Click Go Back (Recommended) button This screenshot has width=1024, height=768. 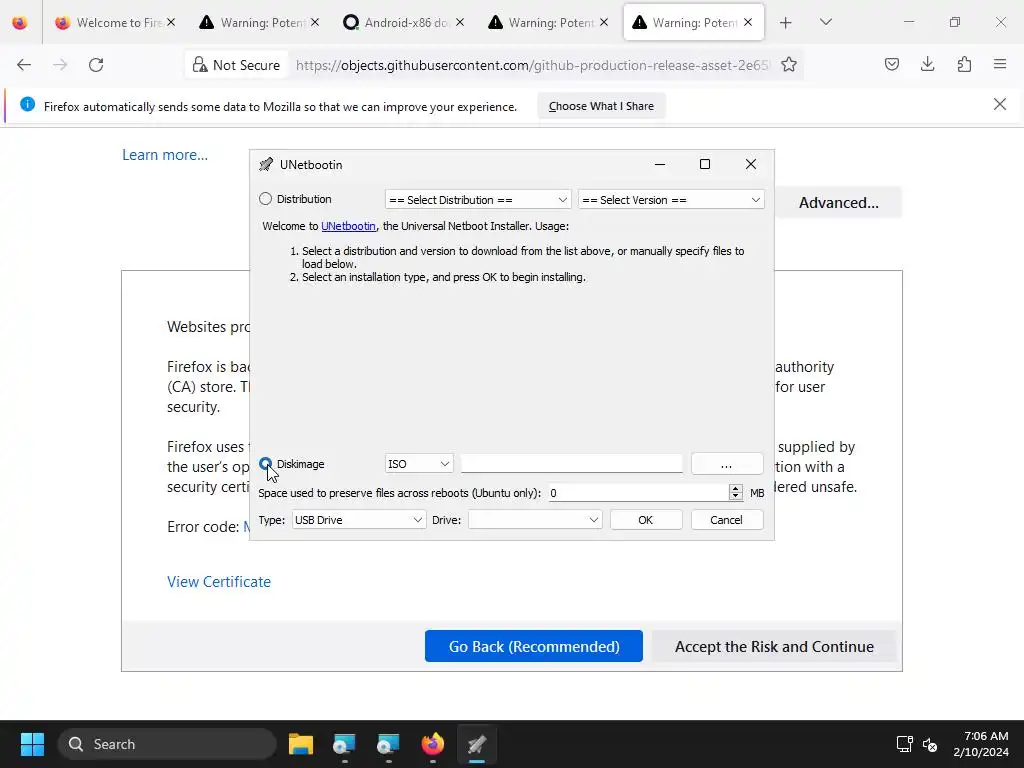pos(534,647)
